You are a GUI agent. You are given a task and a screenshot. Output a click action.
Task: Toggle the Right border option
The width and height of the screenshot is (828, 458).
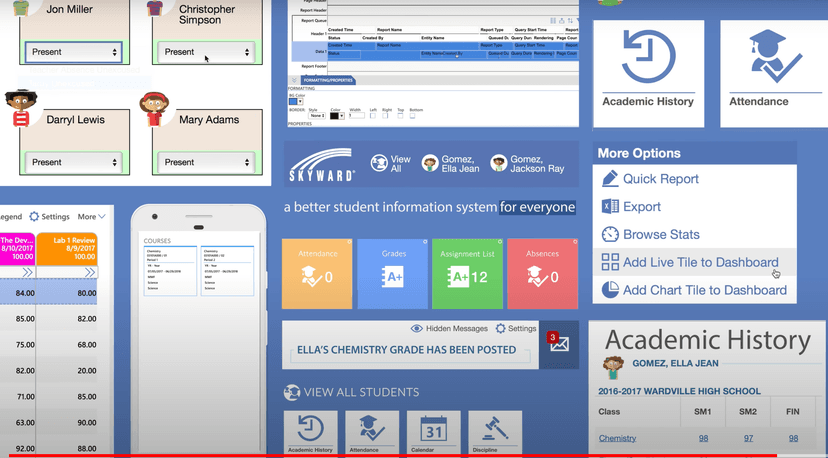tap(385, 115)
